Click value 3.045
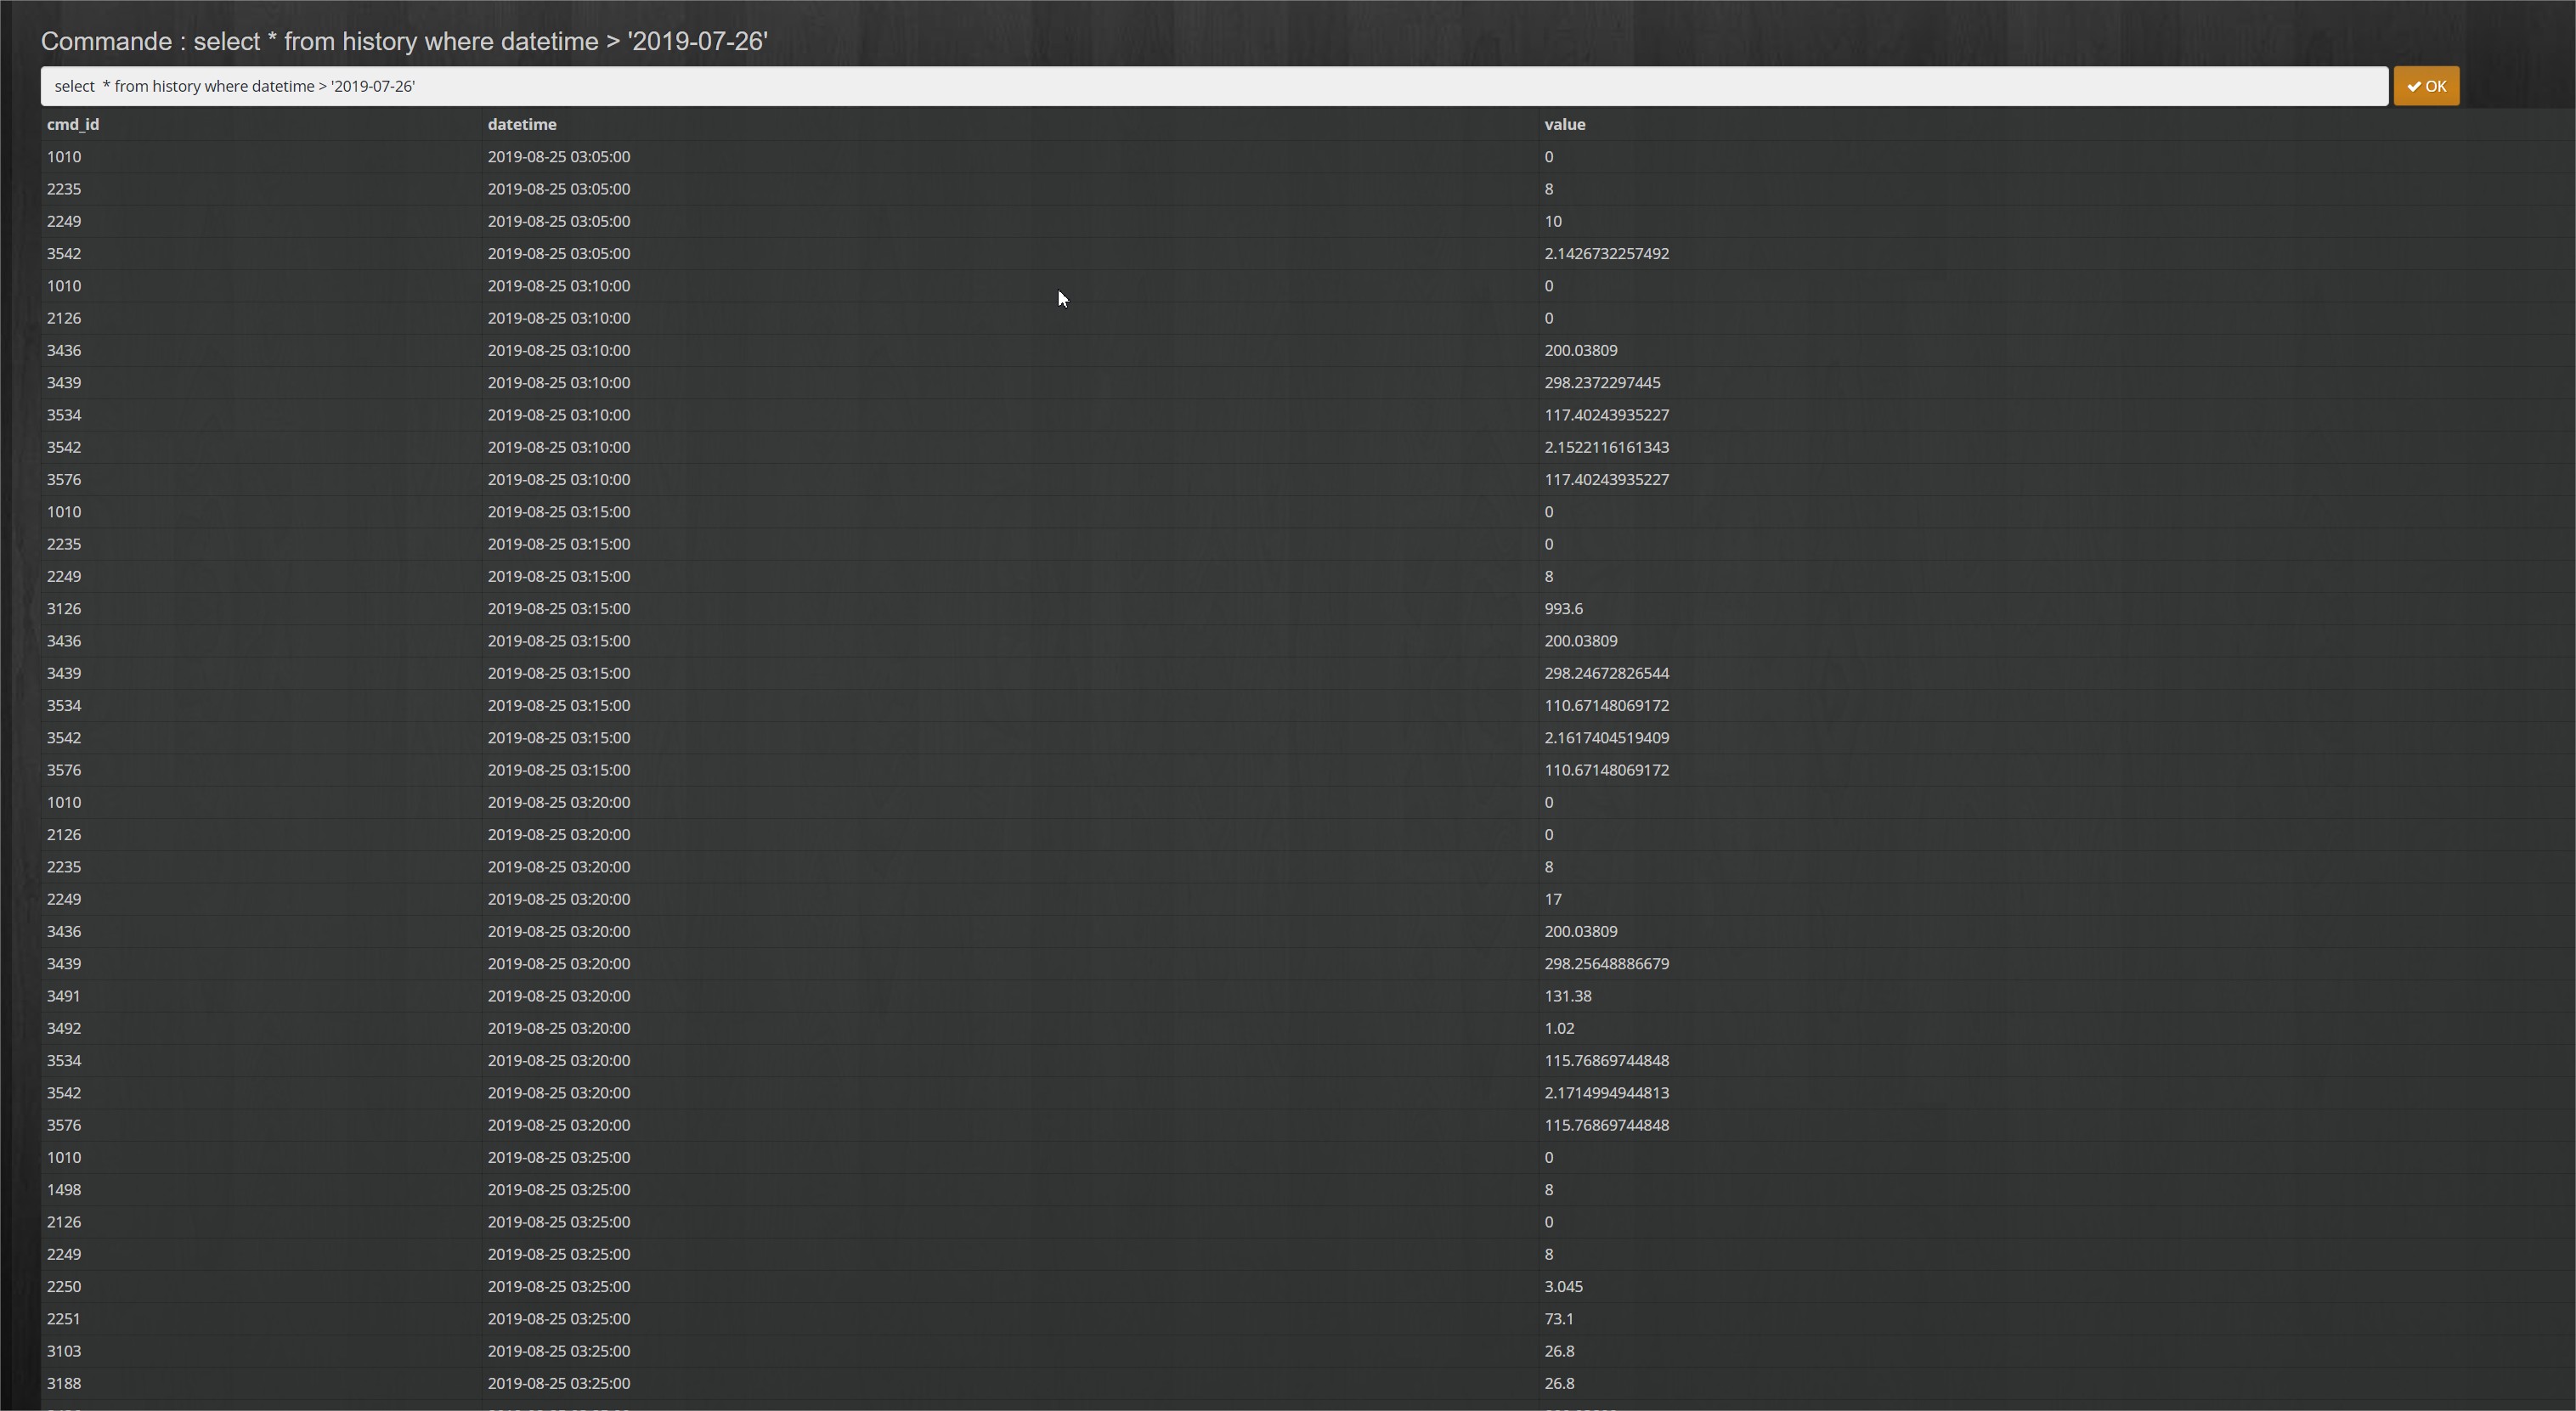The height and width of the screenshot is (1411, 2576). 1563,1287
